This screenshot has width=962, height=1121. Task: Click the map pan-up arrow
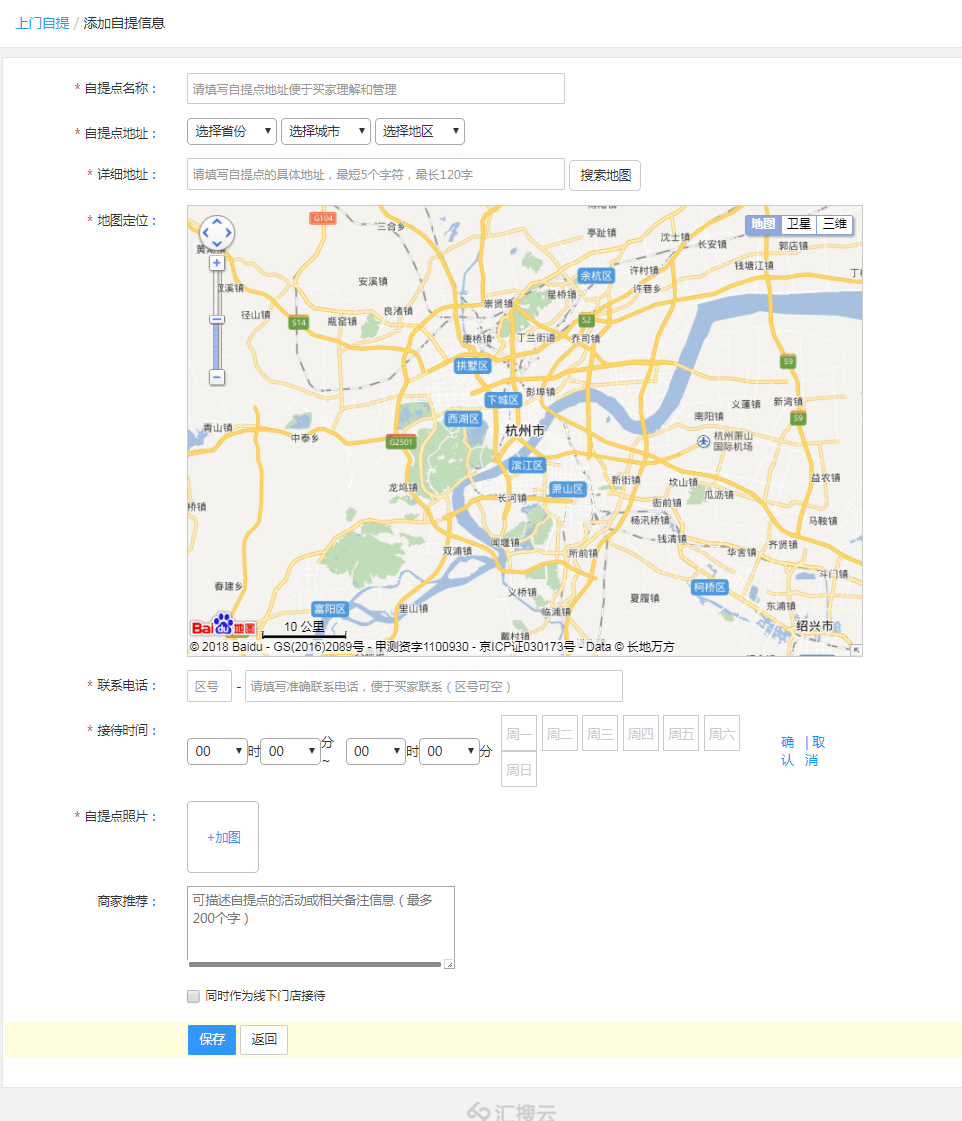pyautogui.click(x=217, y=221)
